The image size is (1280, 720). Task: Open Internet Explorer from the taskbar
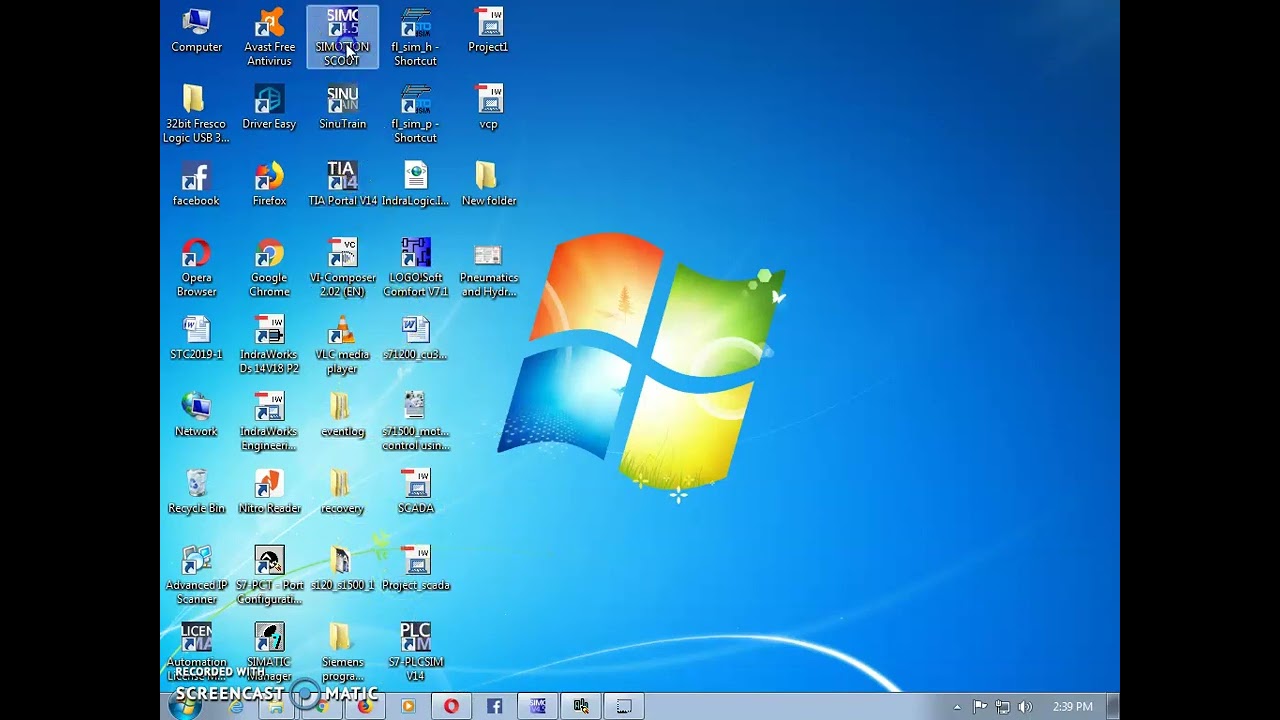(235, 706)
